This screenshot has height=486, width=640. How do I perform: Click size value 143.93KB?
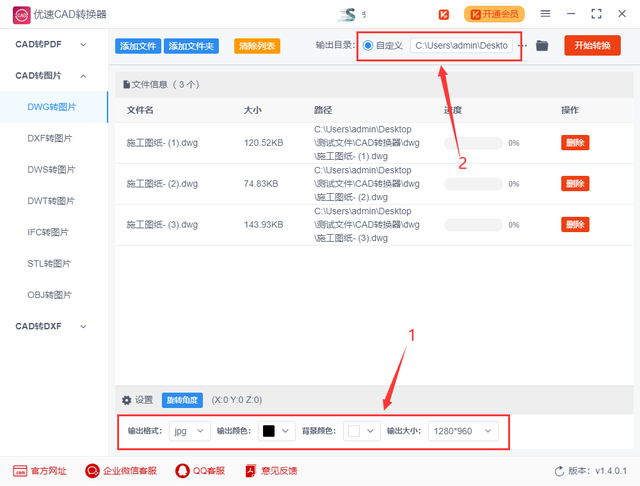click(263, 224)
